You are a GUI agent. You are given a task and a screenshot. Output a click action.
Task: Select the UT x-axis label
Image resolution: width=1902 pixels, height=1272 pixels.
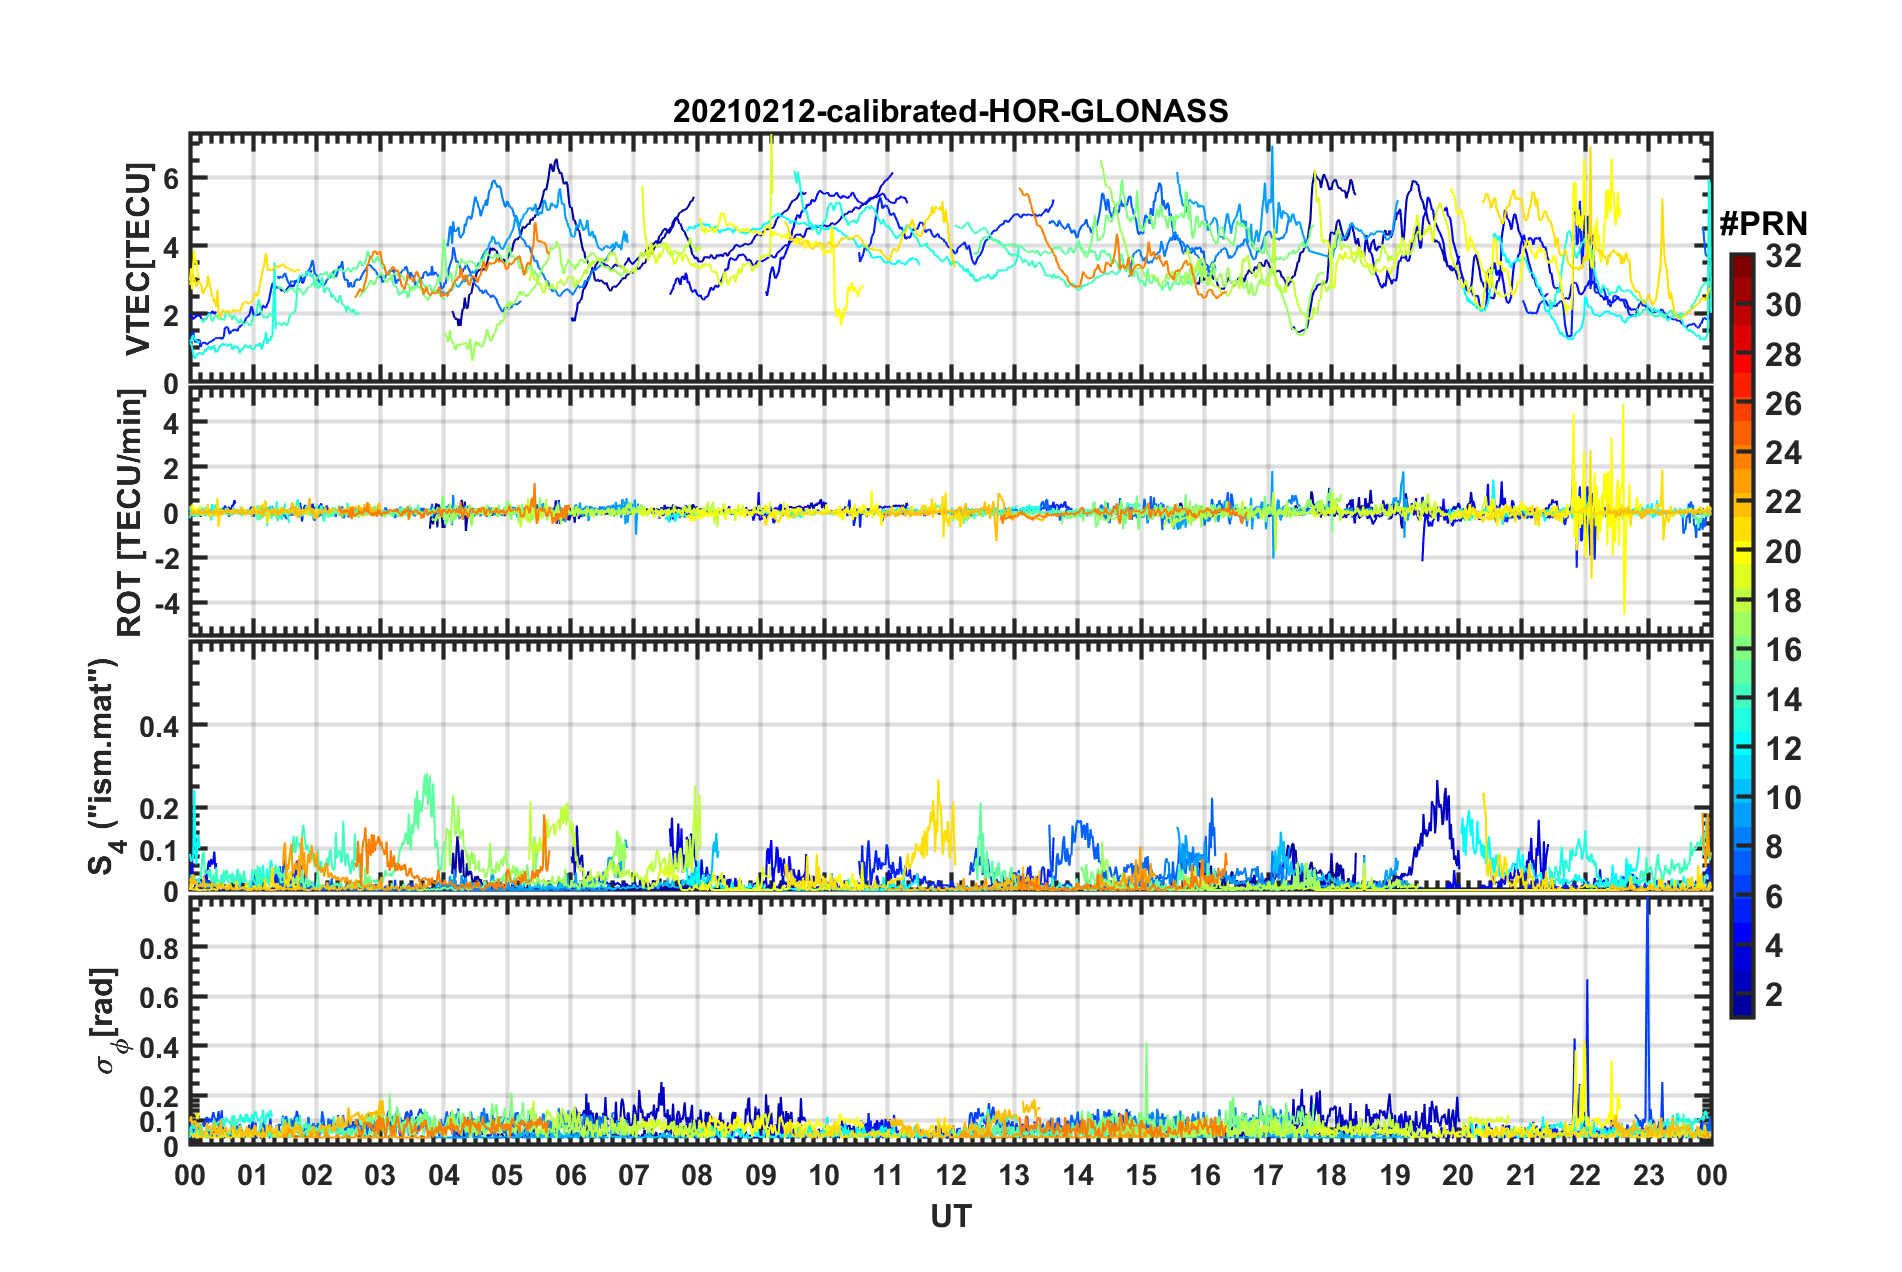click(951, 1216)
